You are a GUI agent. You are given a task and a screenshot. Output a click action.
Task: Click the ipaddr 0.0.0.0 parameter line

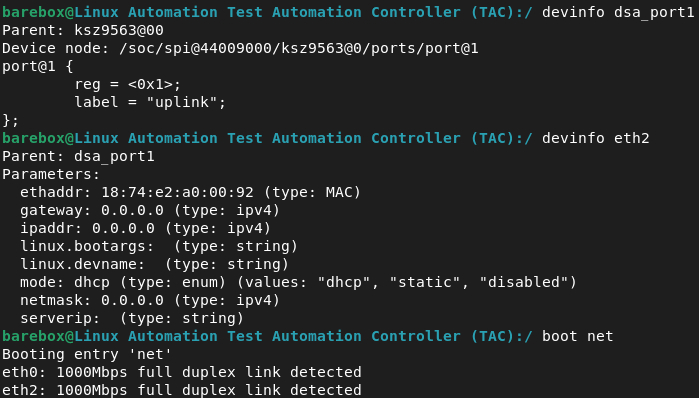145,228
